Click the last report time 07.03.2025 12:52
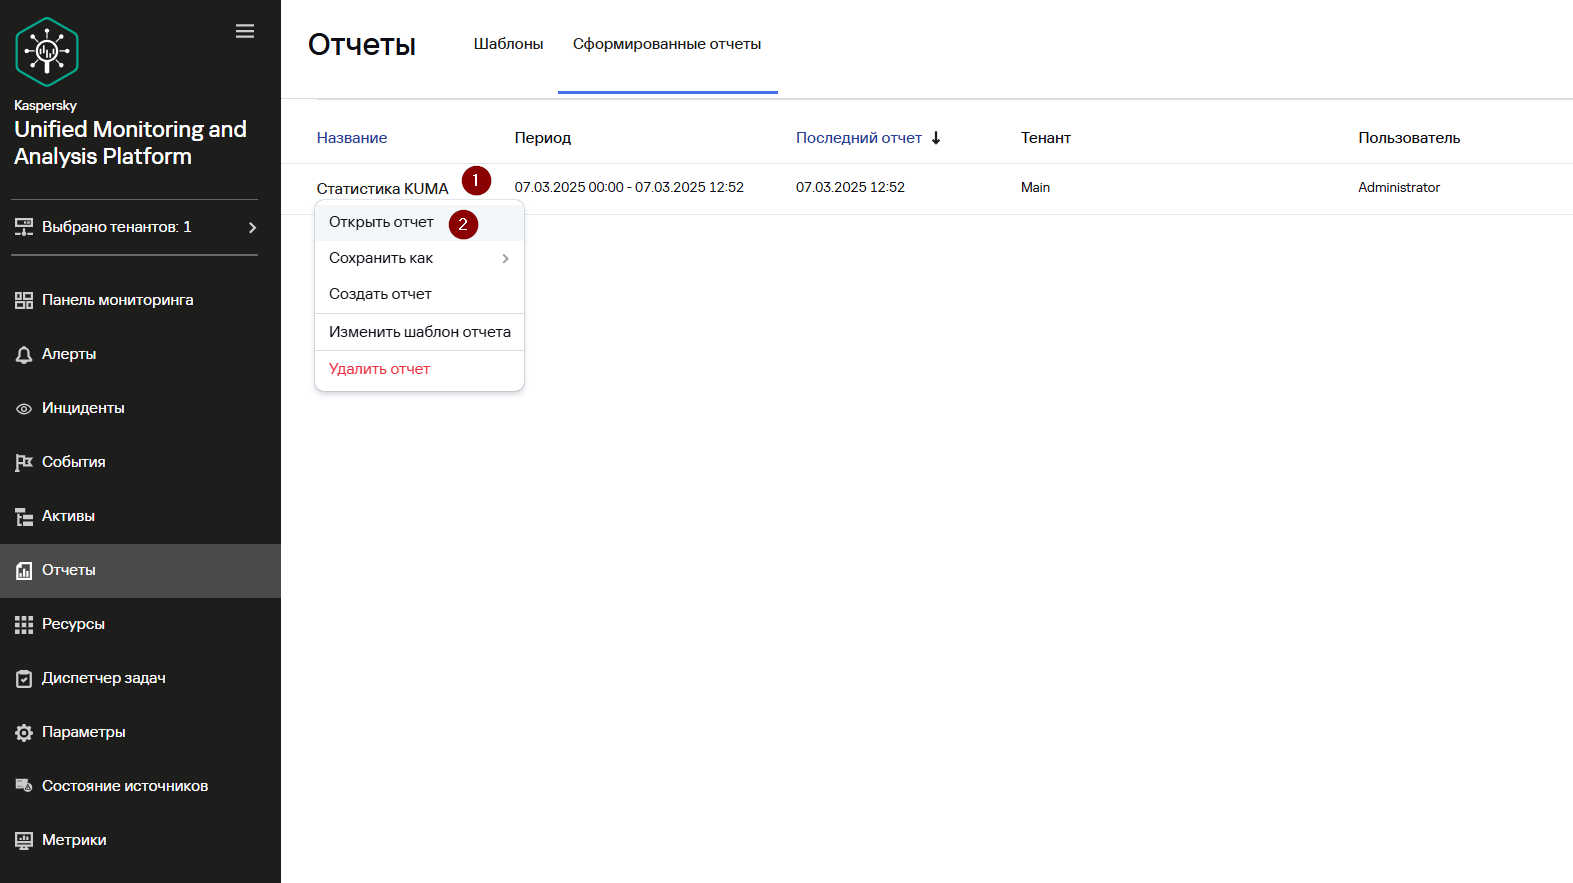Screen dimensions: 1573x883 (850, 188)
